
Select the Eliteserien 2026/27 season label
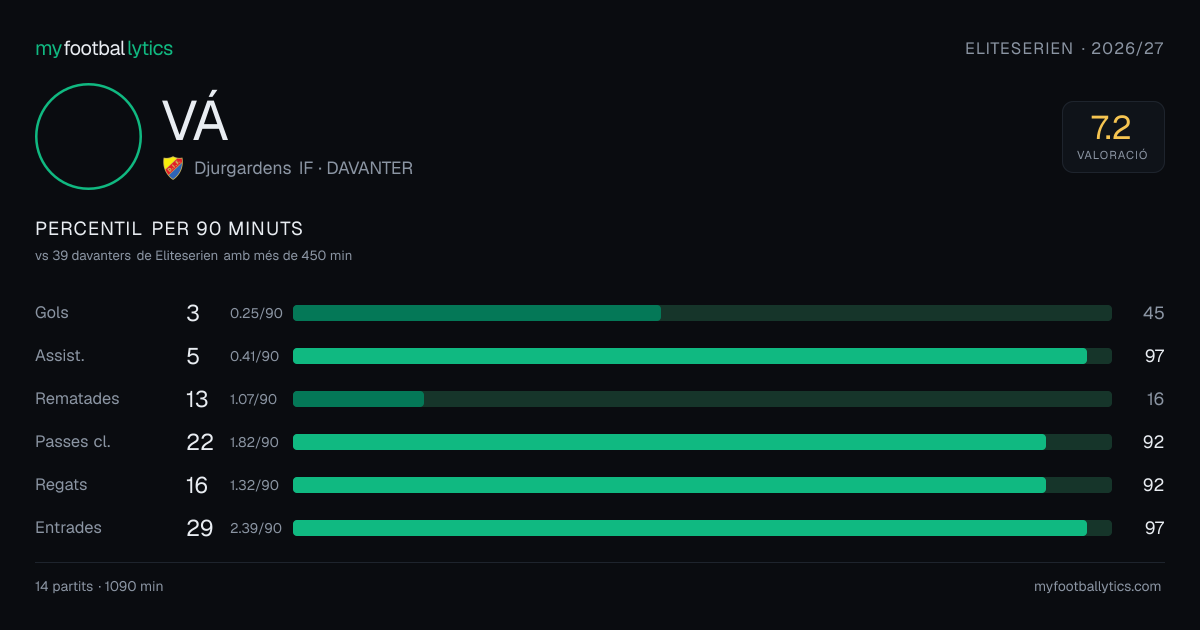click(1065, 48)
